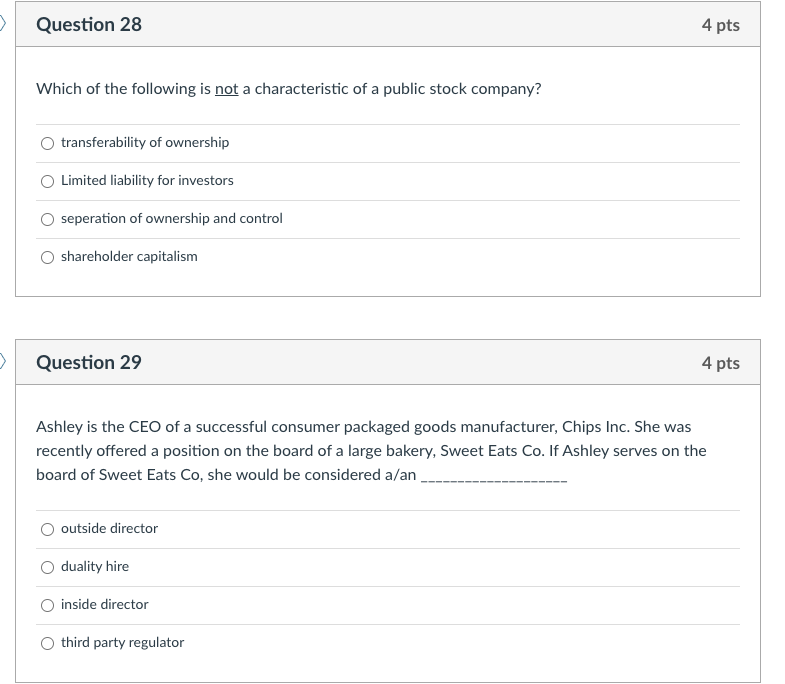785x684 pixels.
Task: Click the Question 29 heading
Action: (x=89, y=363)
